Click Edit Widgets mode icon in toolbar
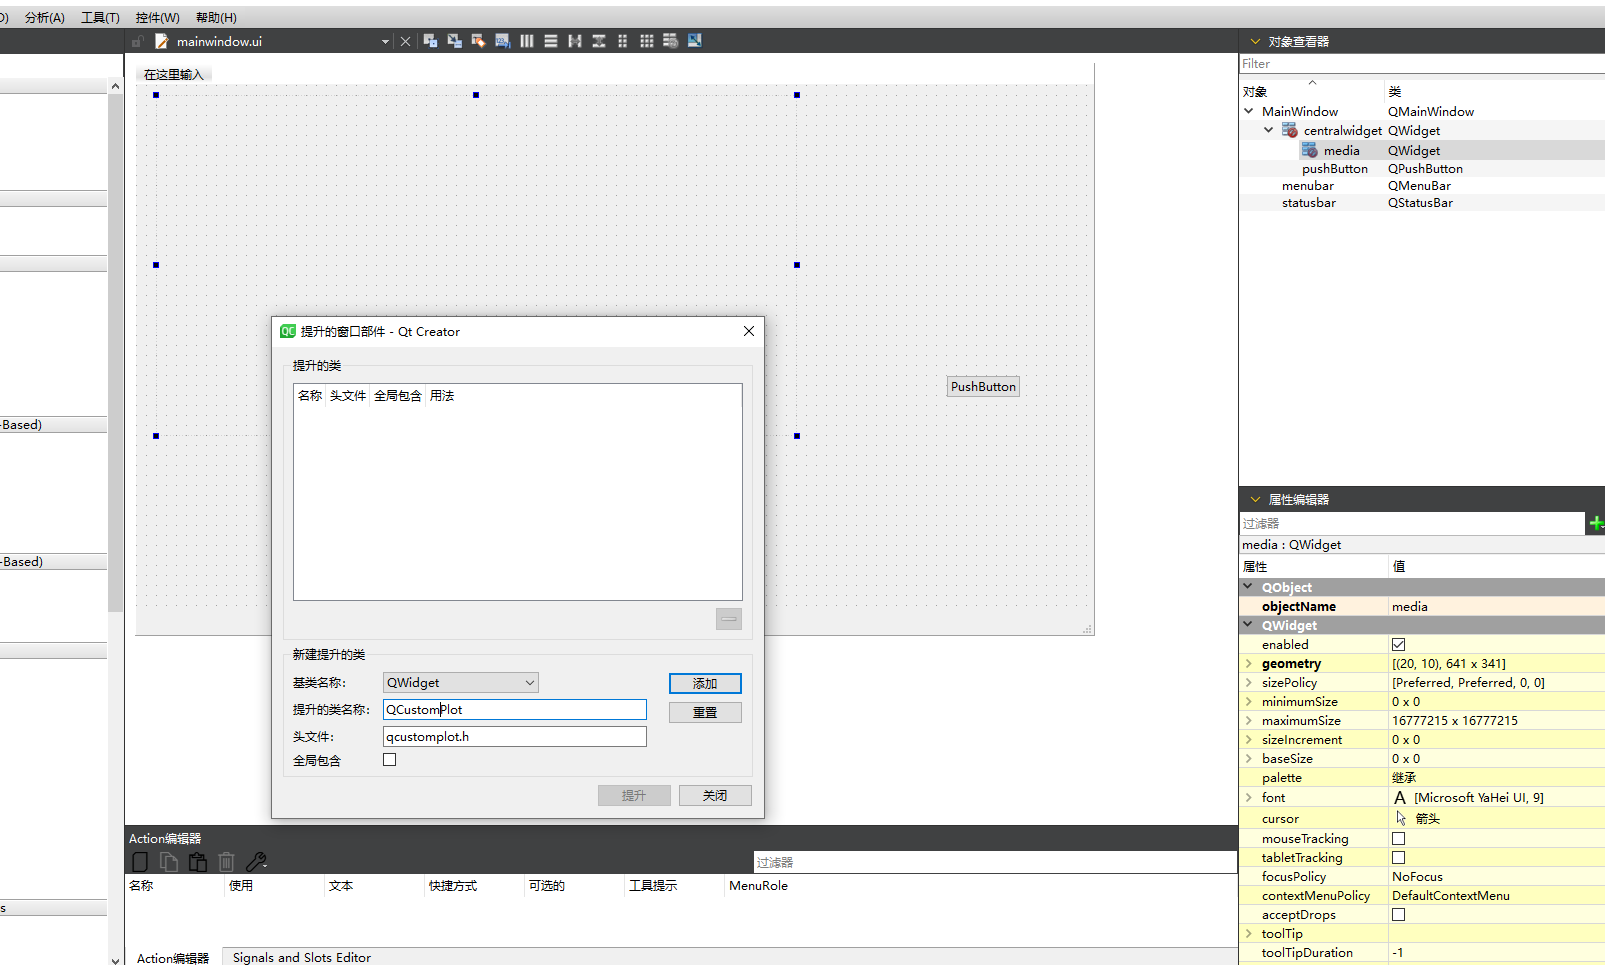 pos(430,41)
